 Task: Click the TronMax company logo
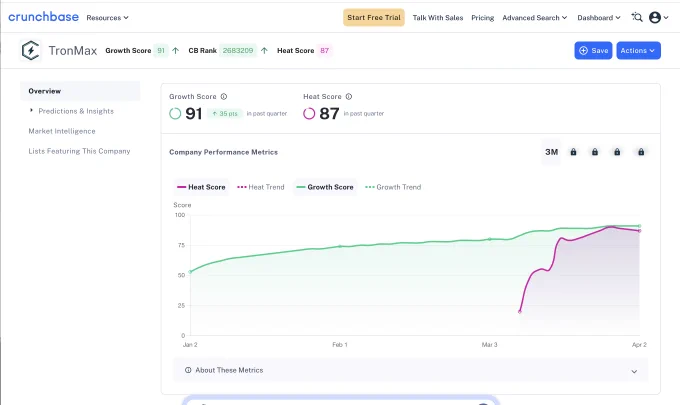(30, 50)
